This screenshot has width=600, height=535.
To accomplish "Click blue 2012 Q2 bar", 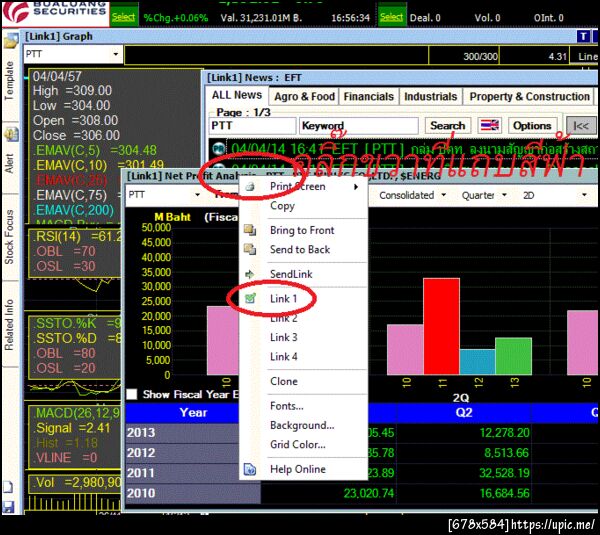I will coord(477,362).
